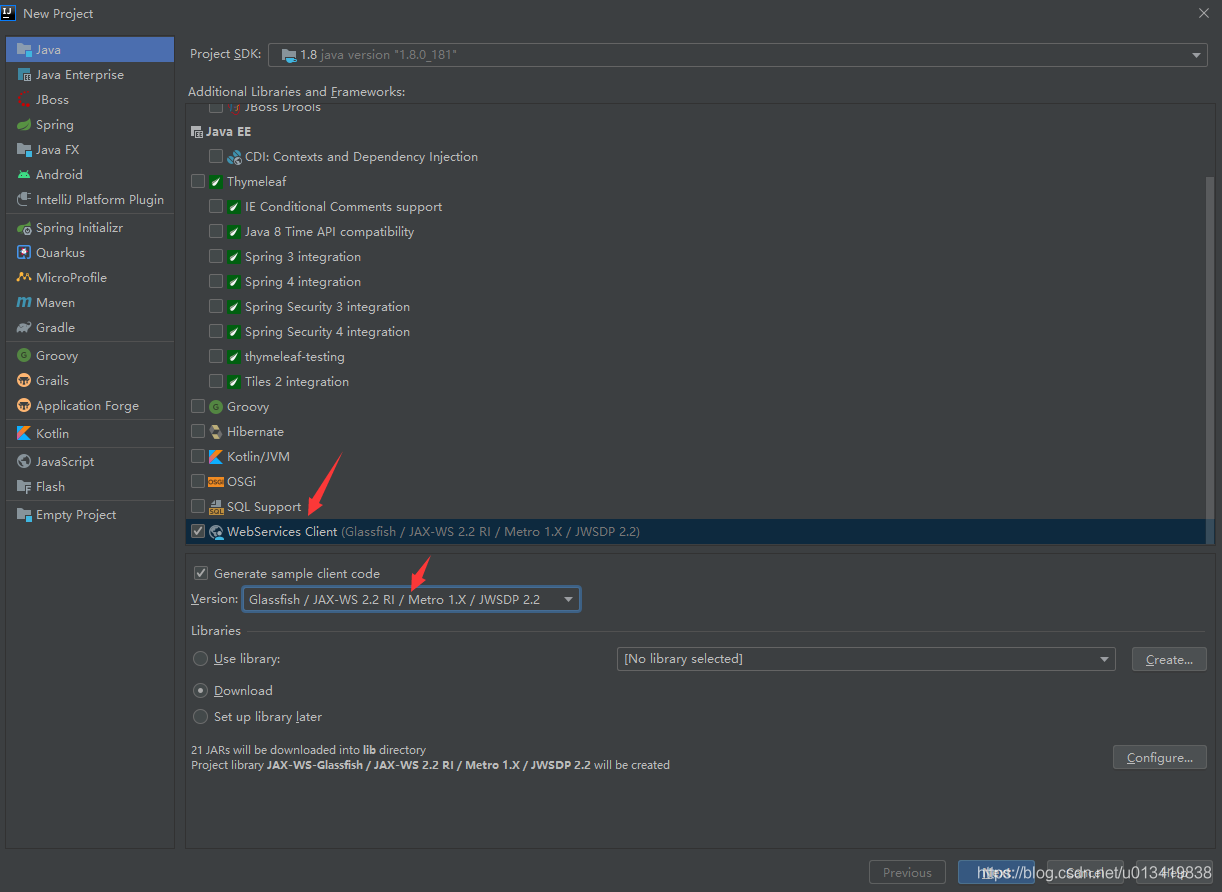
Task: Select Set up library later option
Action: (x=201, y=716)
